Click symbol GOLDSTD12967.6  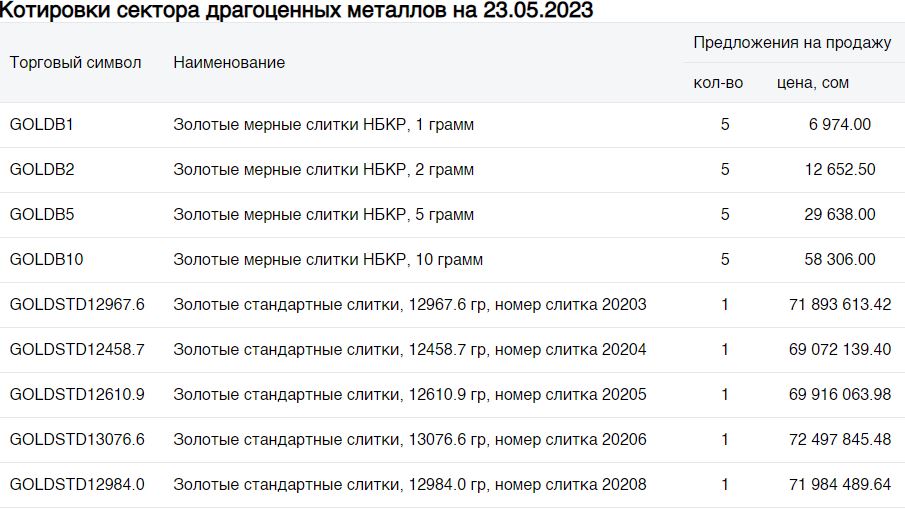point(77,305)
